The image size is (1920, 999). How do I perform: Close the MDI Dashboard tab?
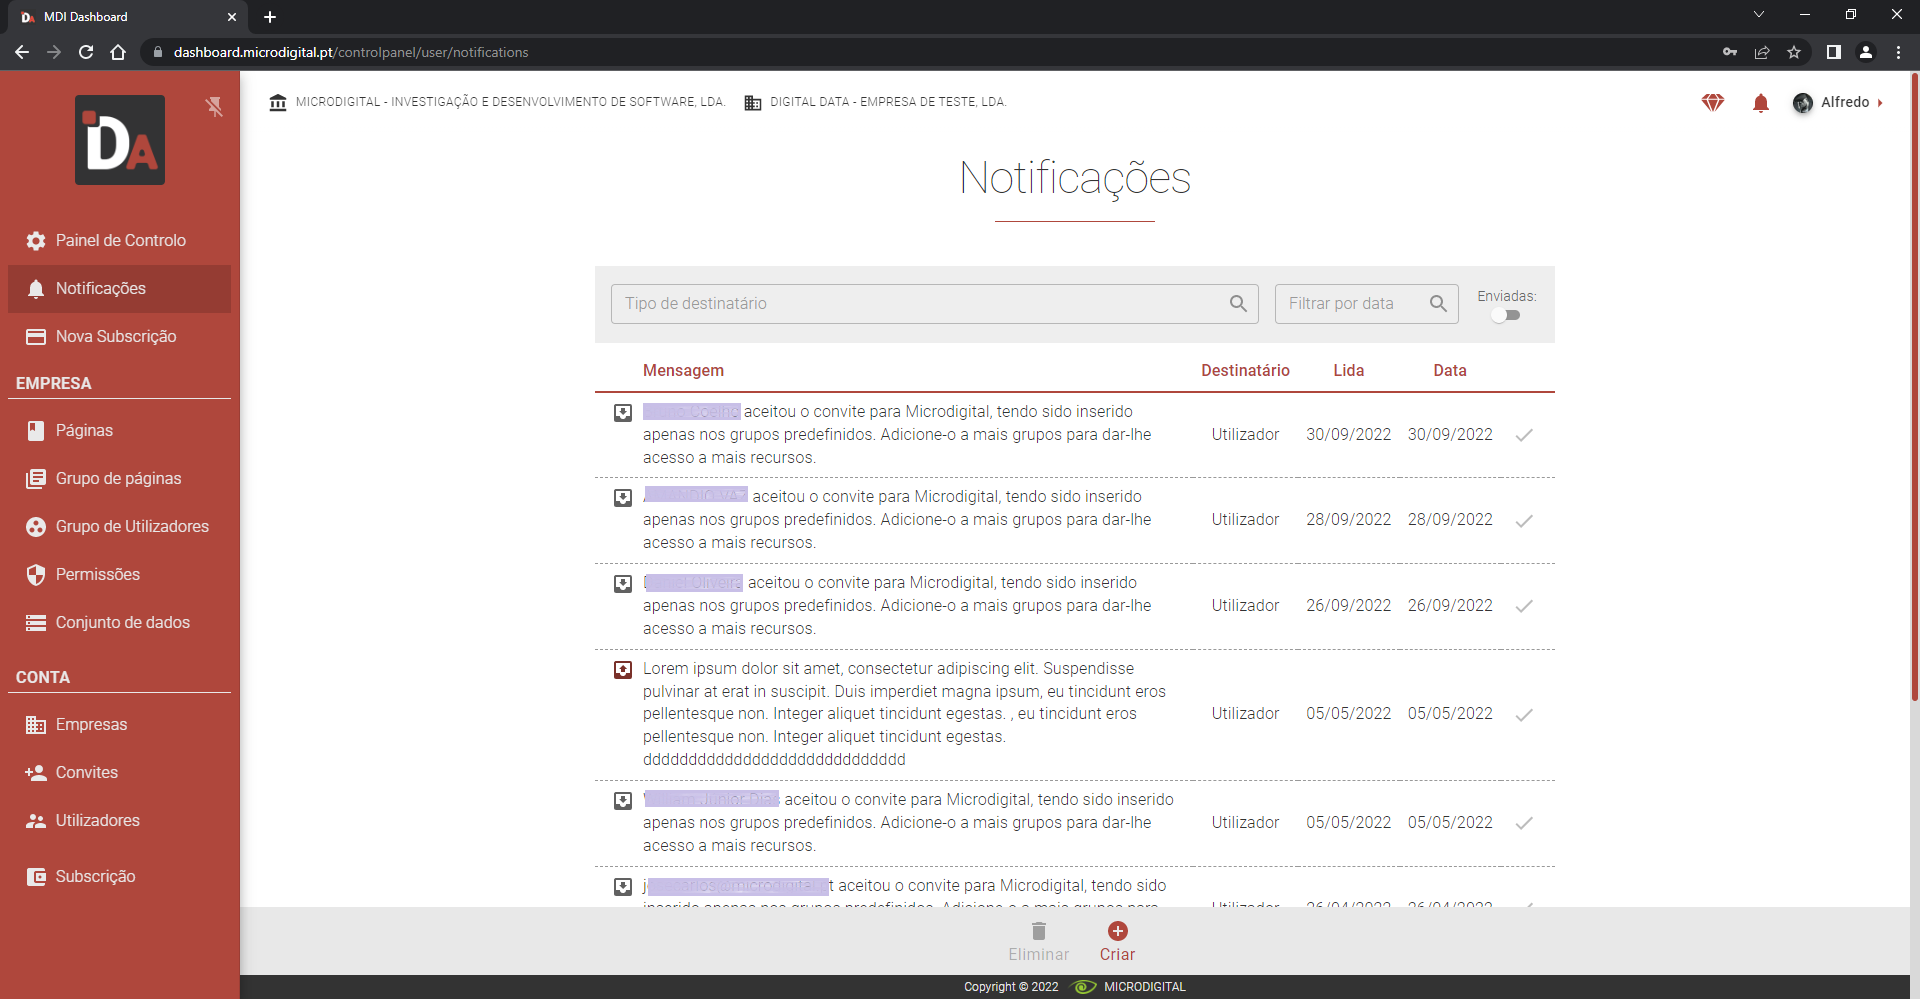232,17
